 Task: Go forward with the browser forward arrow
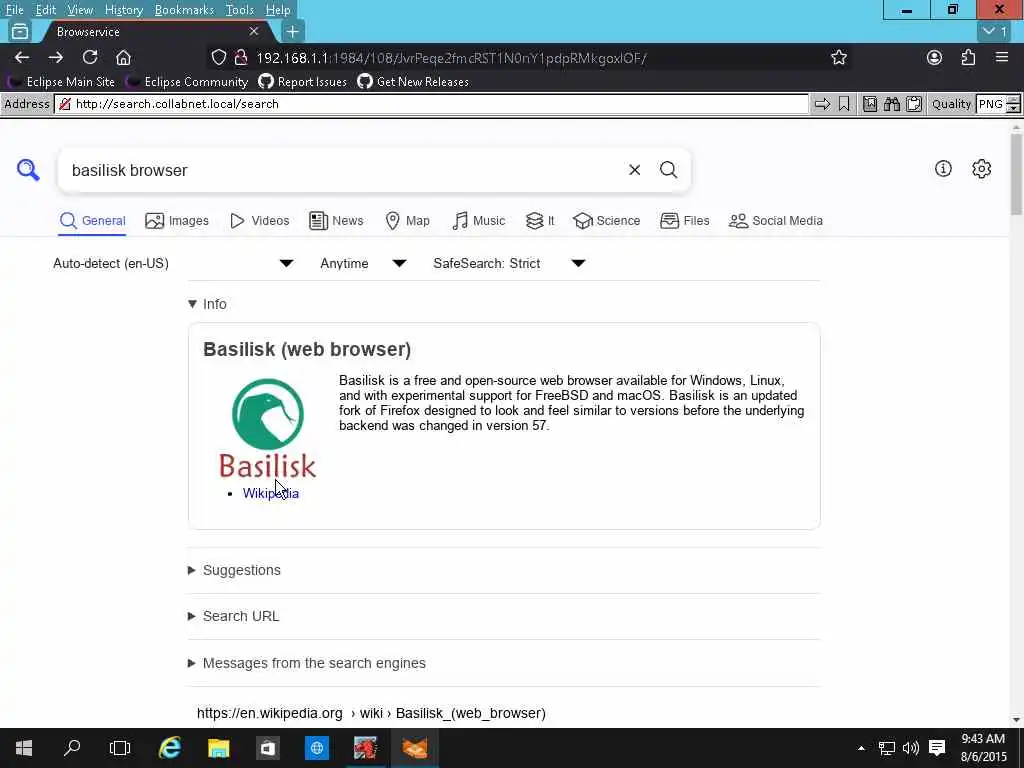(56, 57)
